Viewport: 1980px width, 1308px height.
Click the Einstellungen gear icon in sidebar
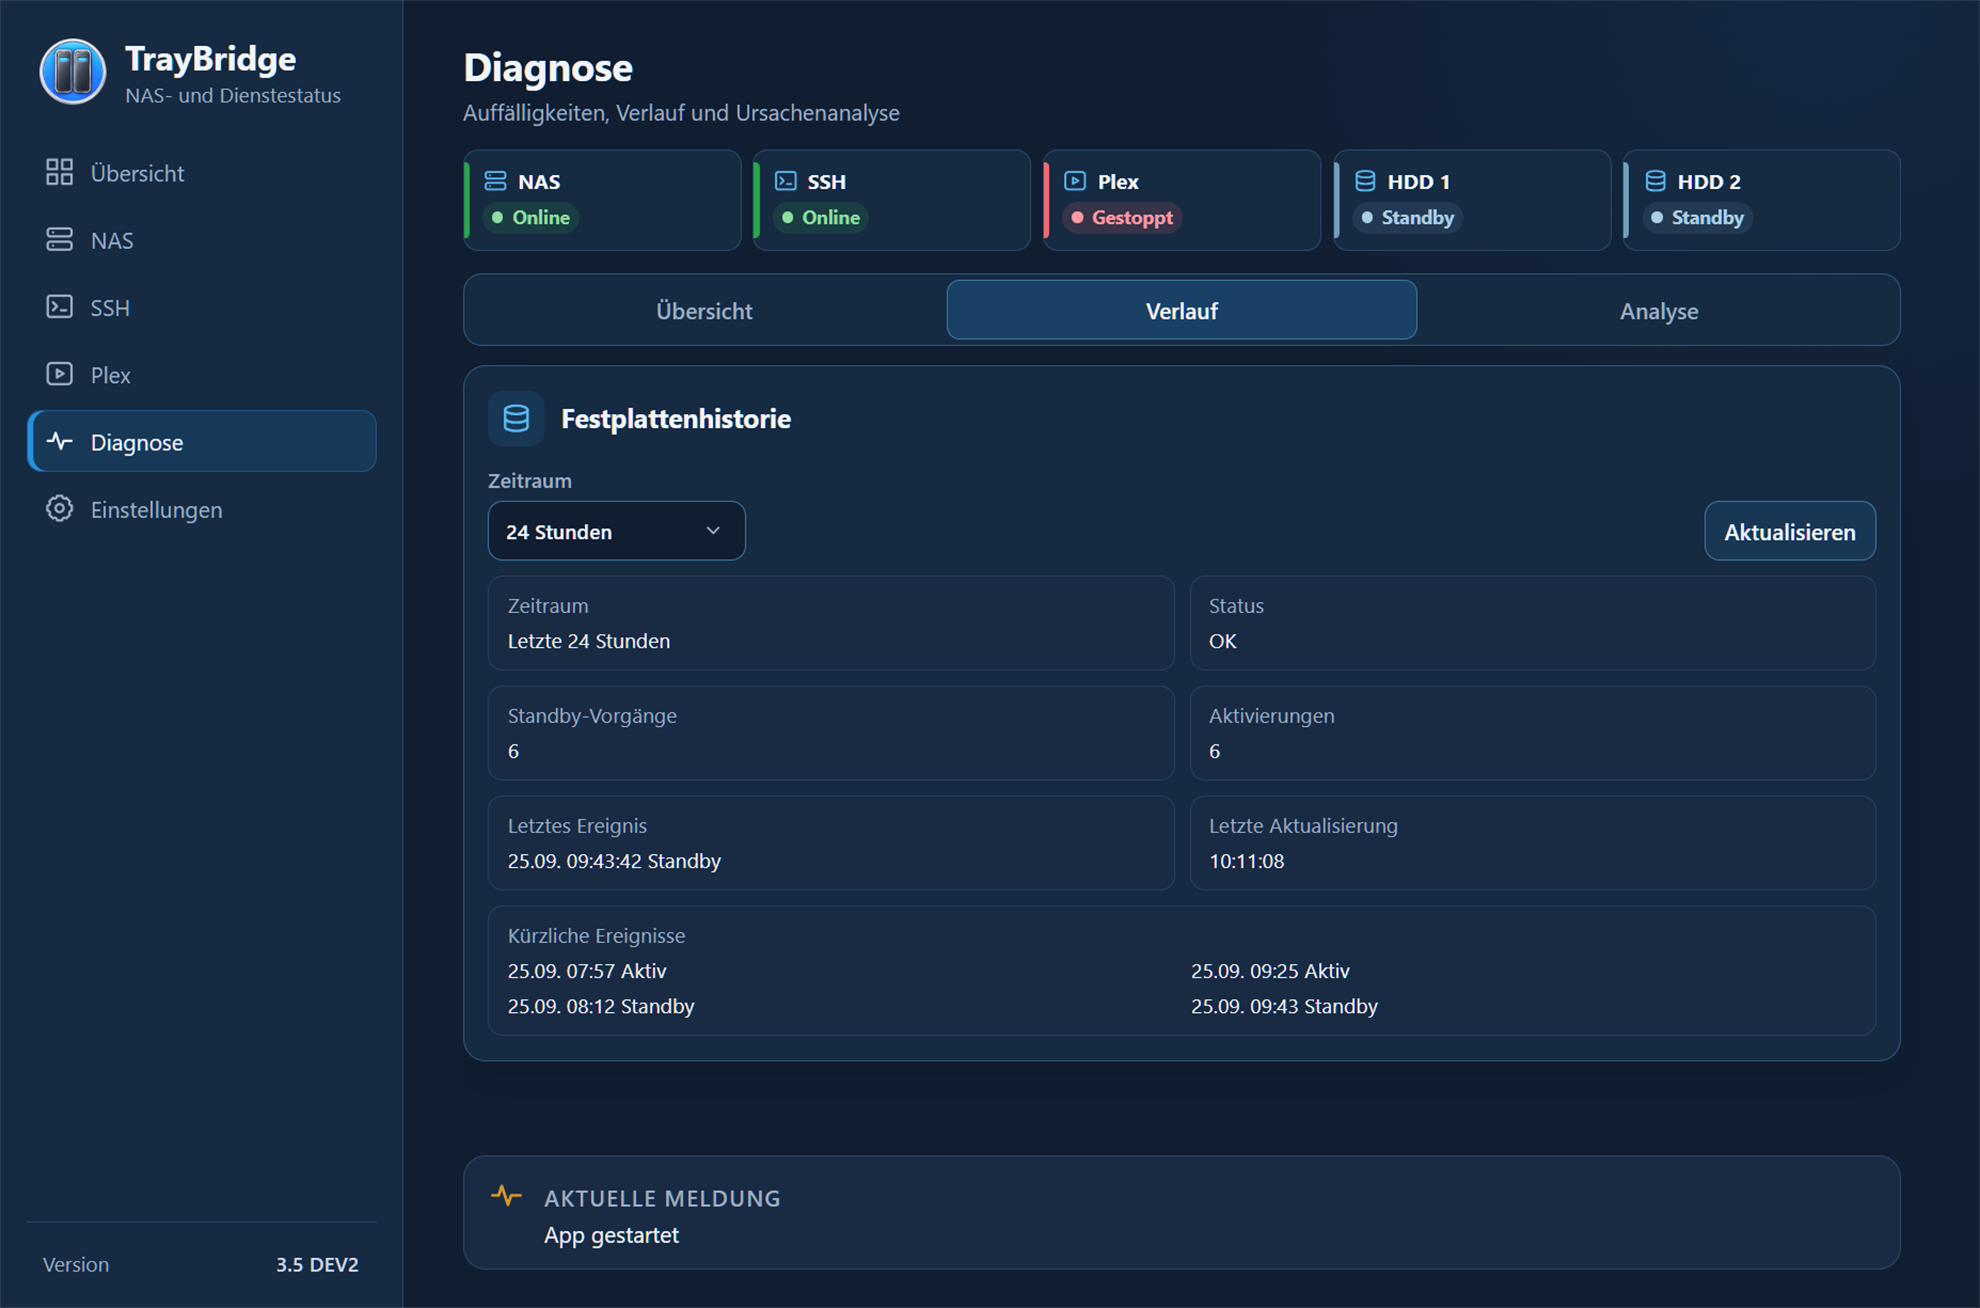(59, 508)
